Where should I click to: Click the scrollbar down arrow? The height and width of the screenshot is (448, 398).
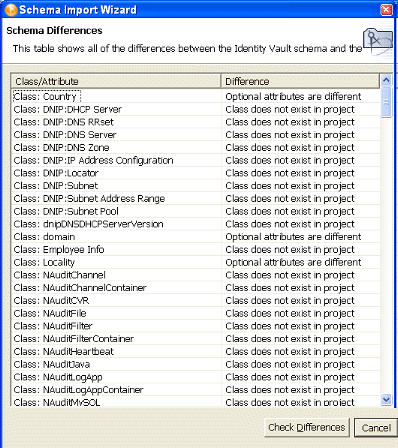(x=386, y=399)
